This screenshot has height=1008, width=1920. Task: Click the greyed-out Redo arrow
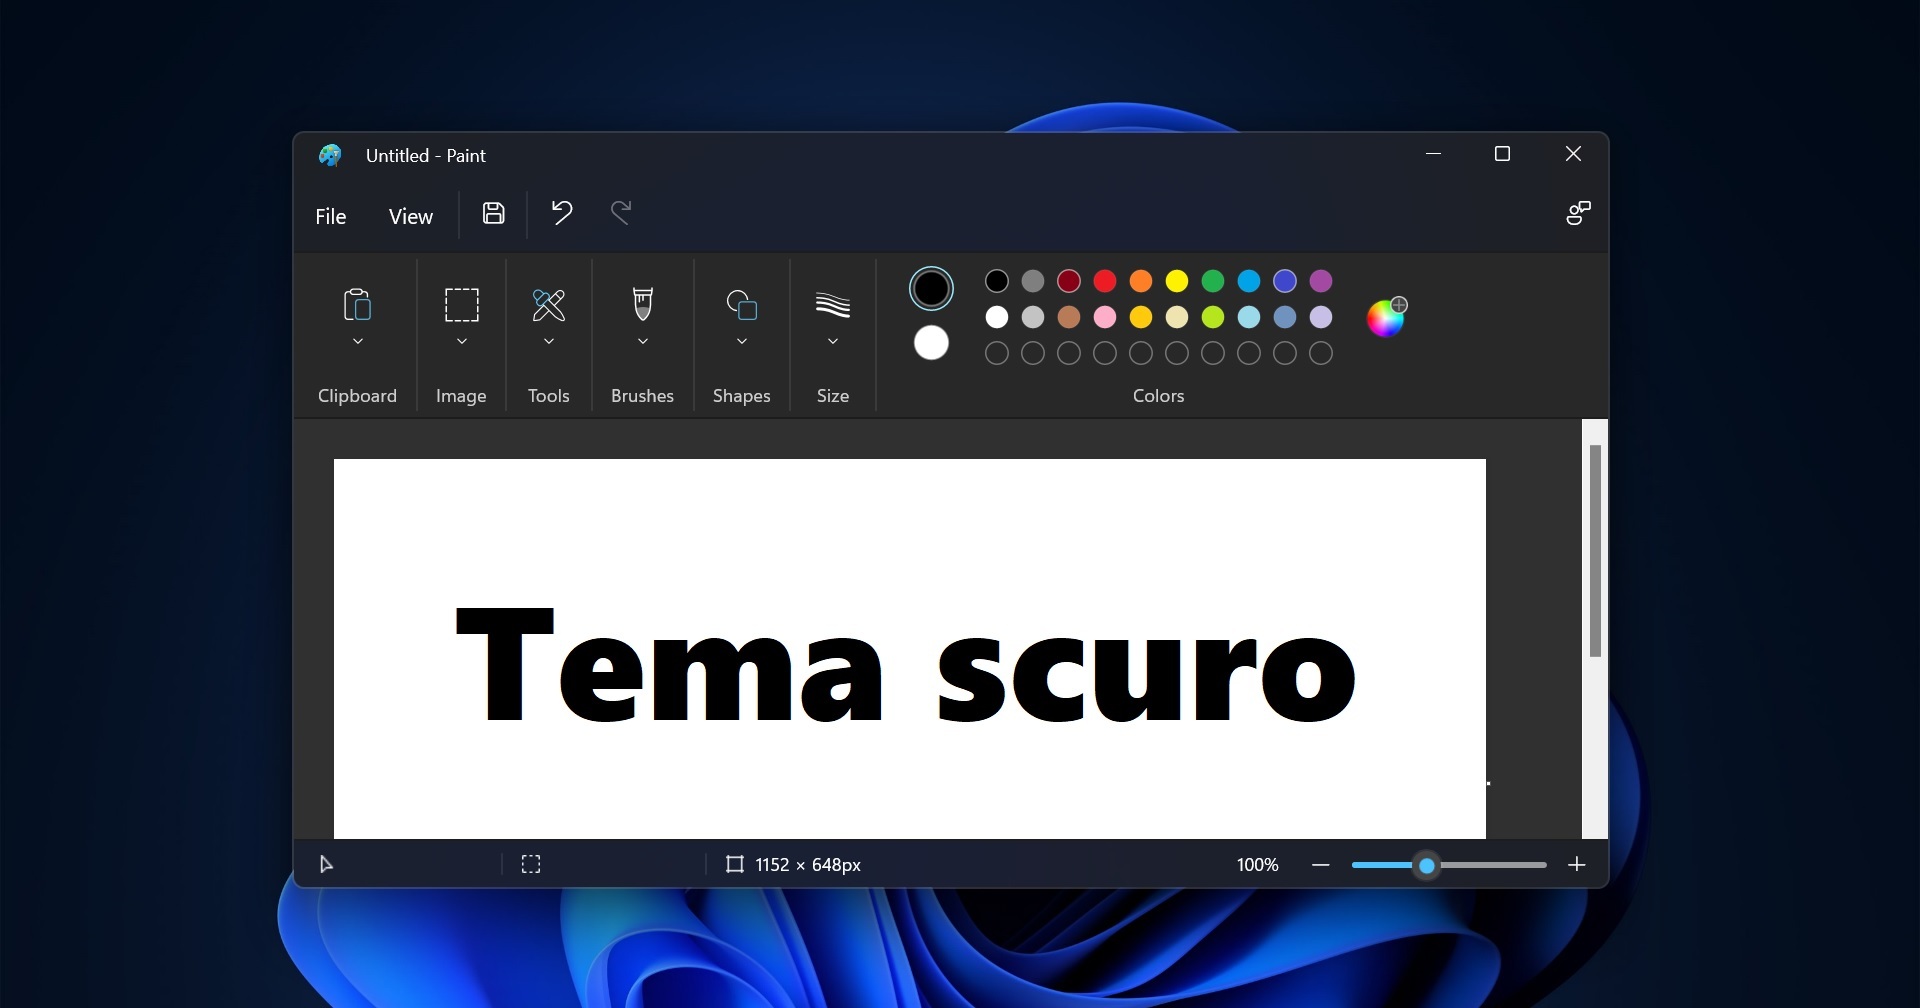(621, 212)
